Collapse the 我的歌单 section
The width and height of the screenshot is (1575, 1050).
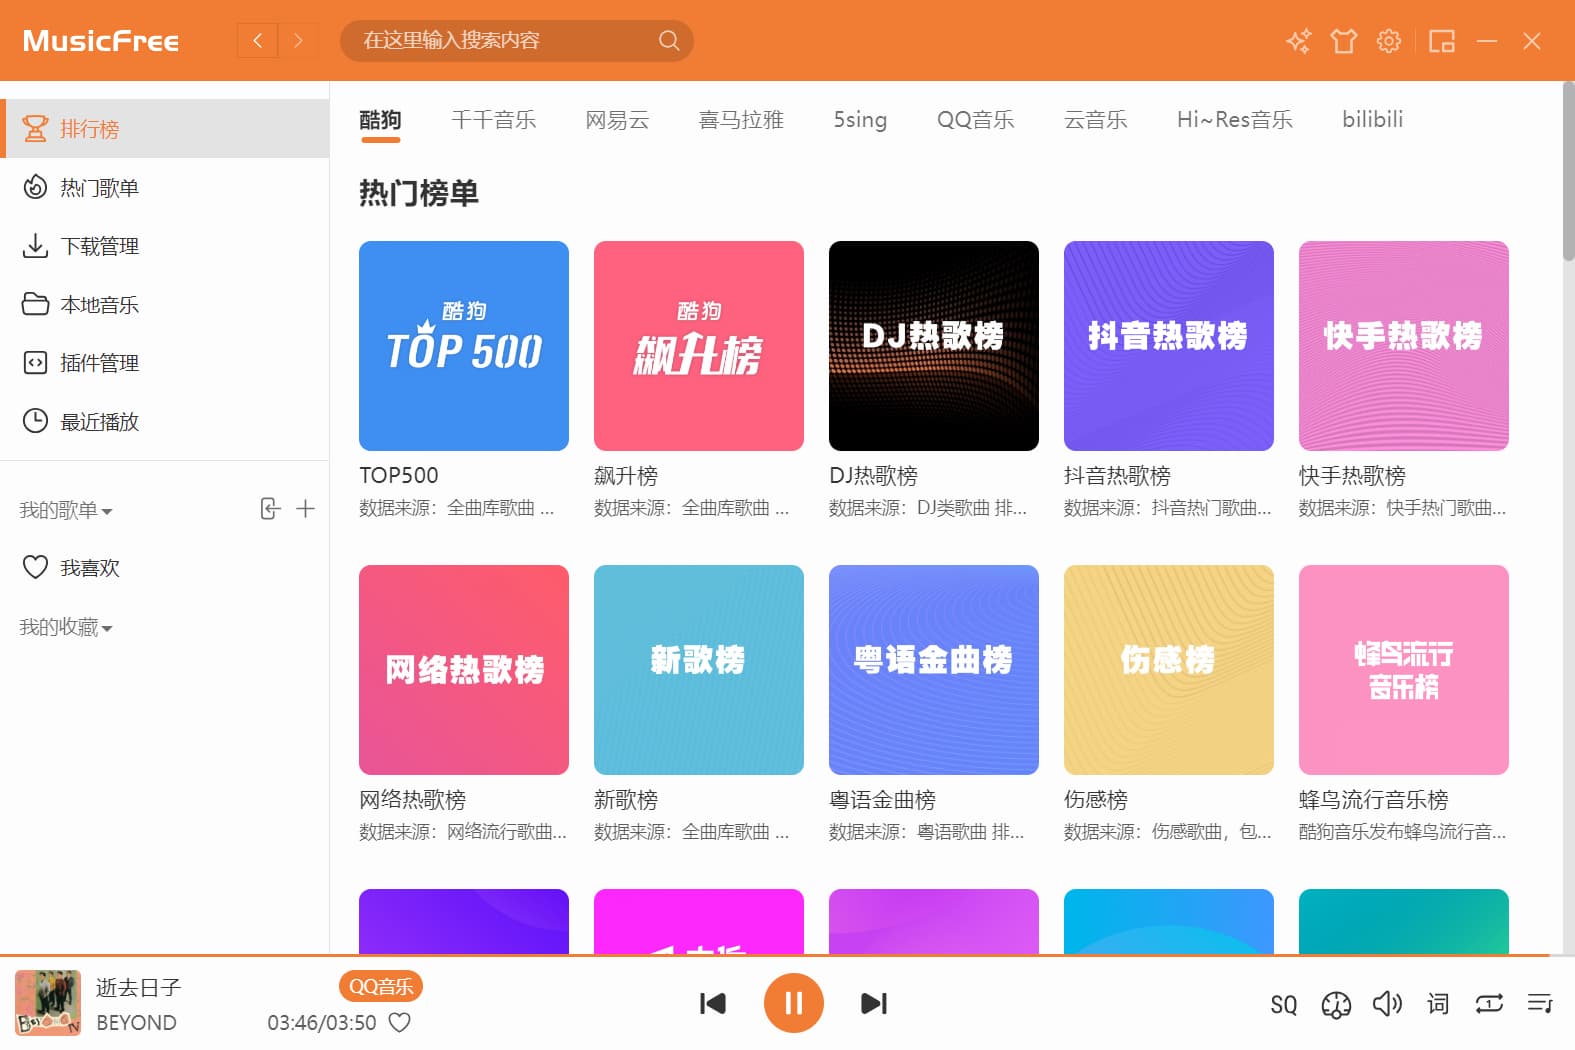pyautogui.click(x=66, y=511)
